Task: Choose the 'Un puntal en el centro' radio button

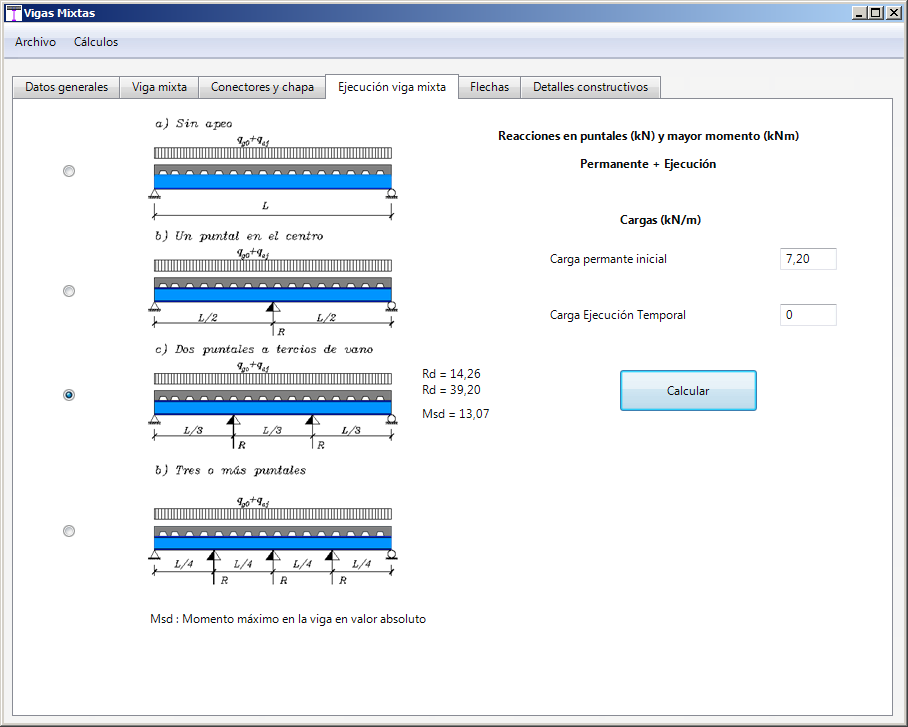Action: coord(69,291)
